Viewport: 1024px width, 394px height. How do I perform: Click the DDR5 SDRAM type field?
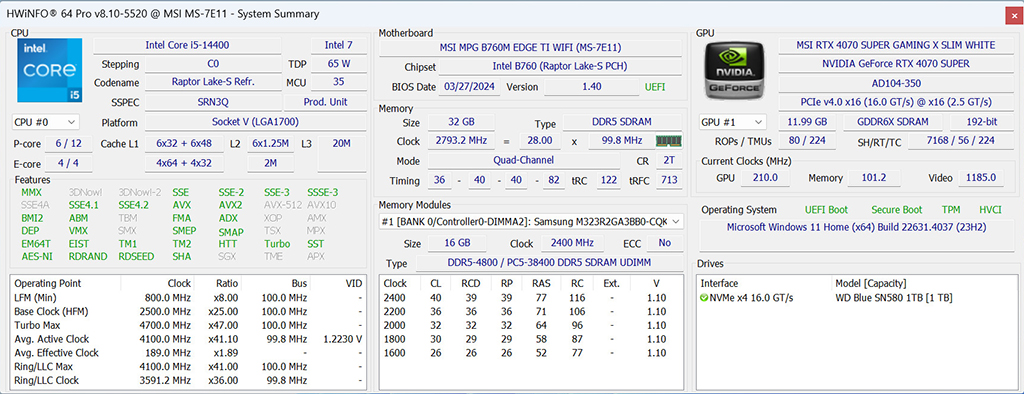coord(622,122)
